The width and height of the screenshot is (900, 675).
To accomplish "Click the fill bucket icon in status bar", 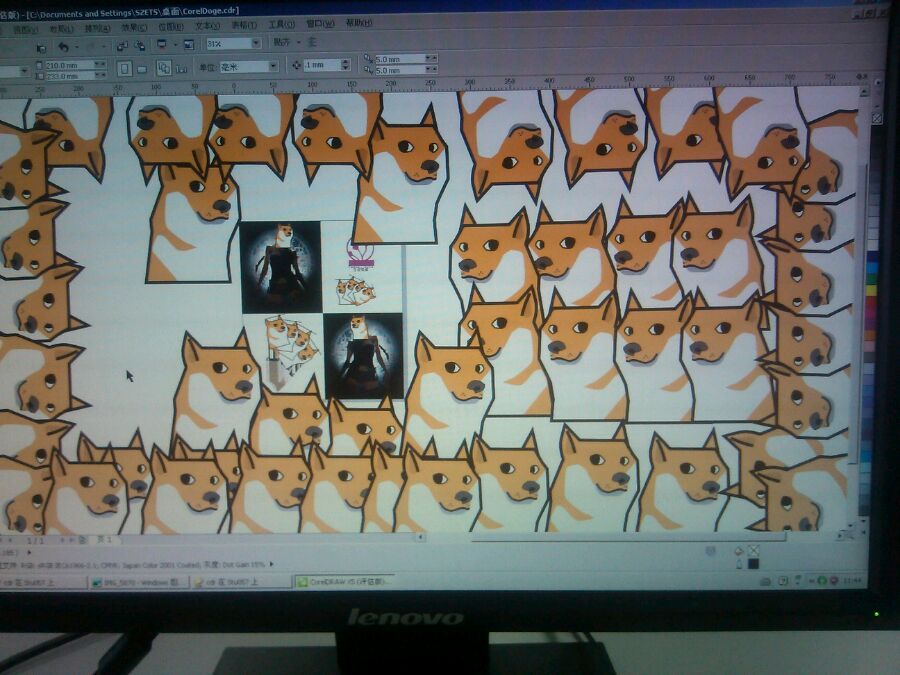I will (x=739, y=550).
